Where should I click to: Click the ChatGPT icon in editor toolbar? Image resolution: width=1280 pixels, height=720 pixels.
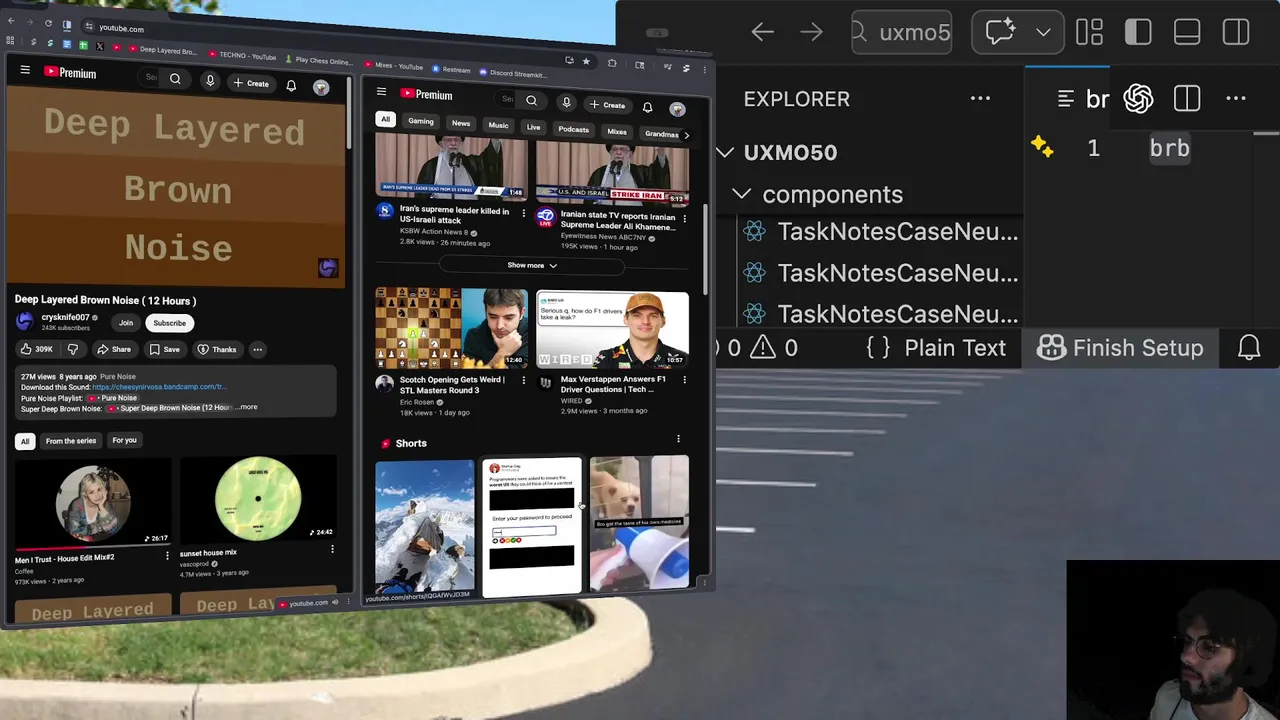1138,98
